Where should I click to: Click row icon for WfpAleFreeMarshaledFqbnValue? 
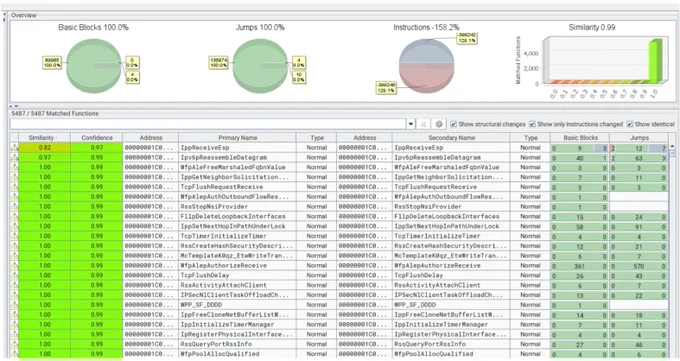pos(14,167)
